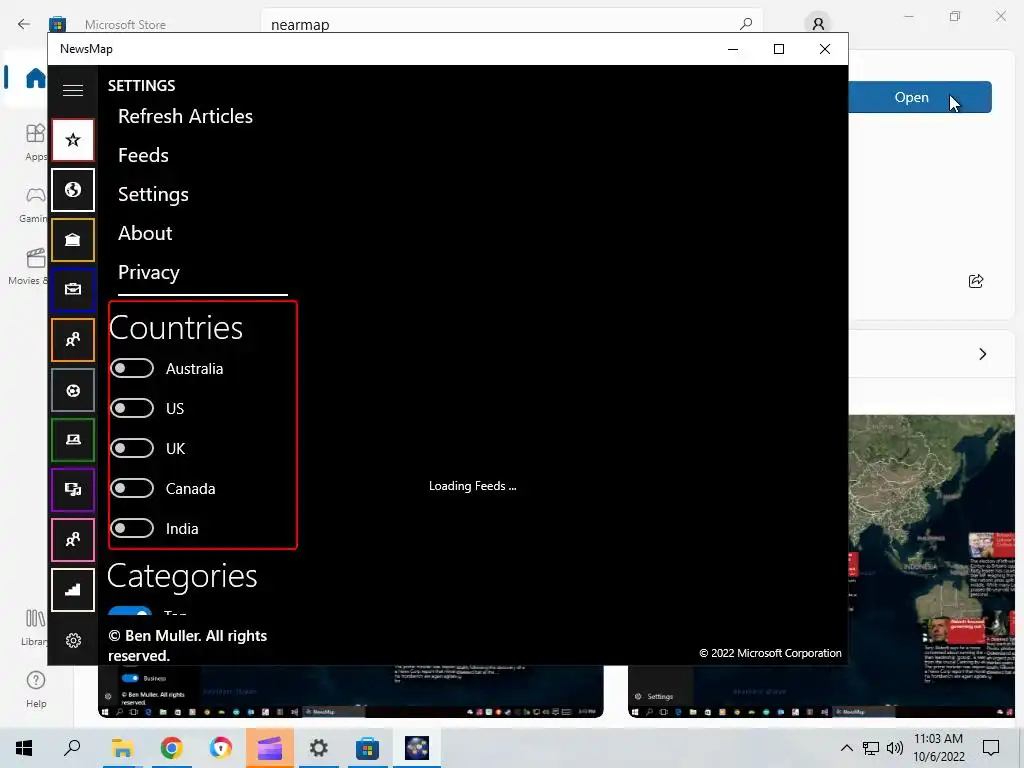Select the globe World news category icon

[72, 190]
